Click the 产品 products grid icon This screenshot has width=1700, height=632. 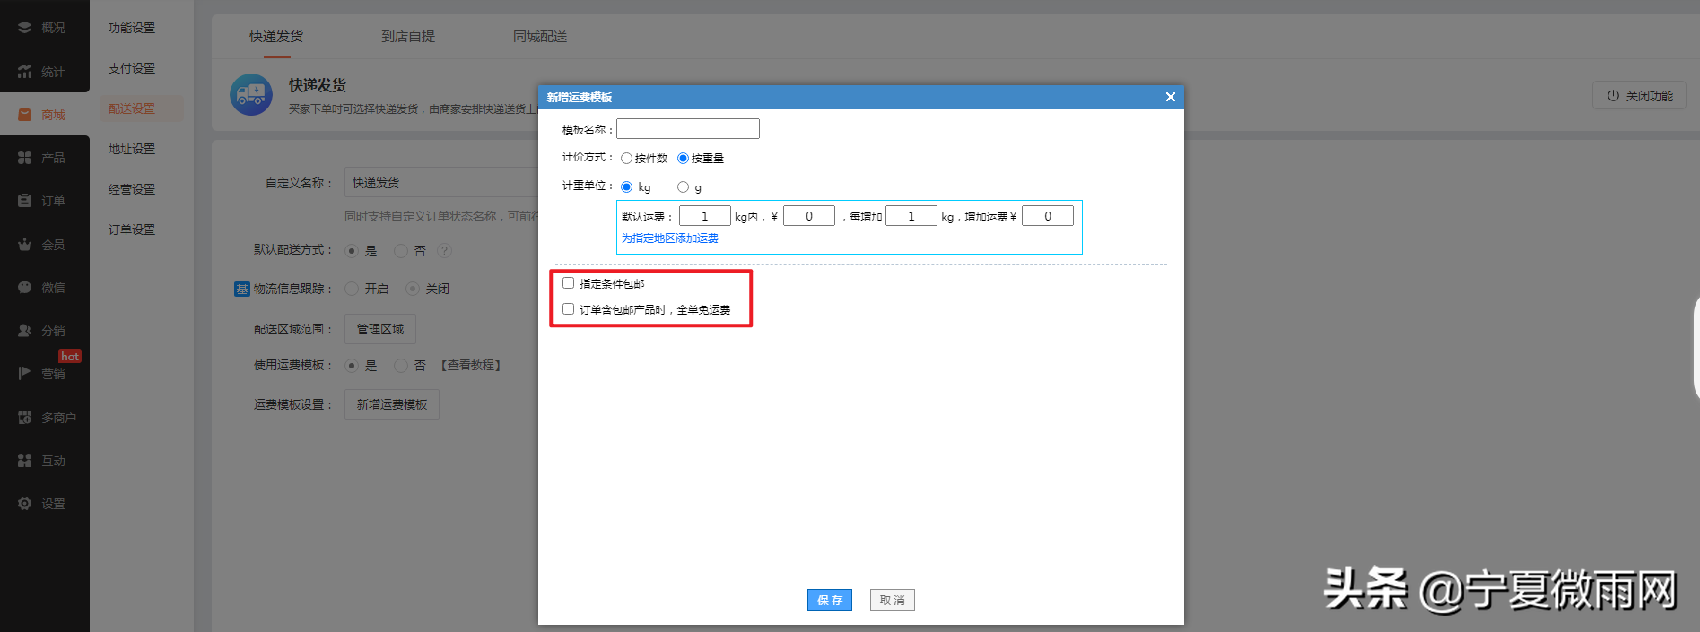[x=25, y=157]
